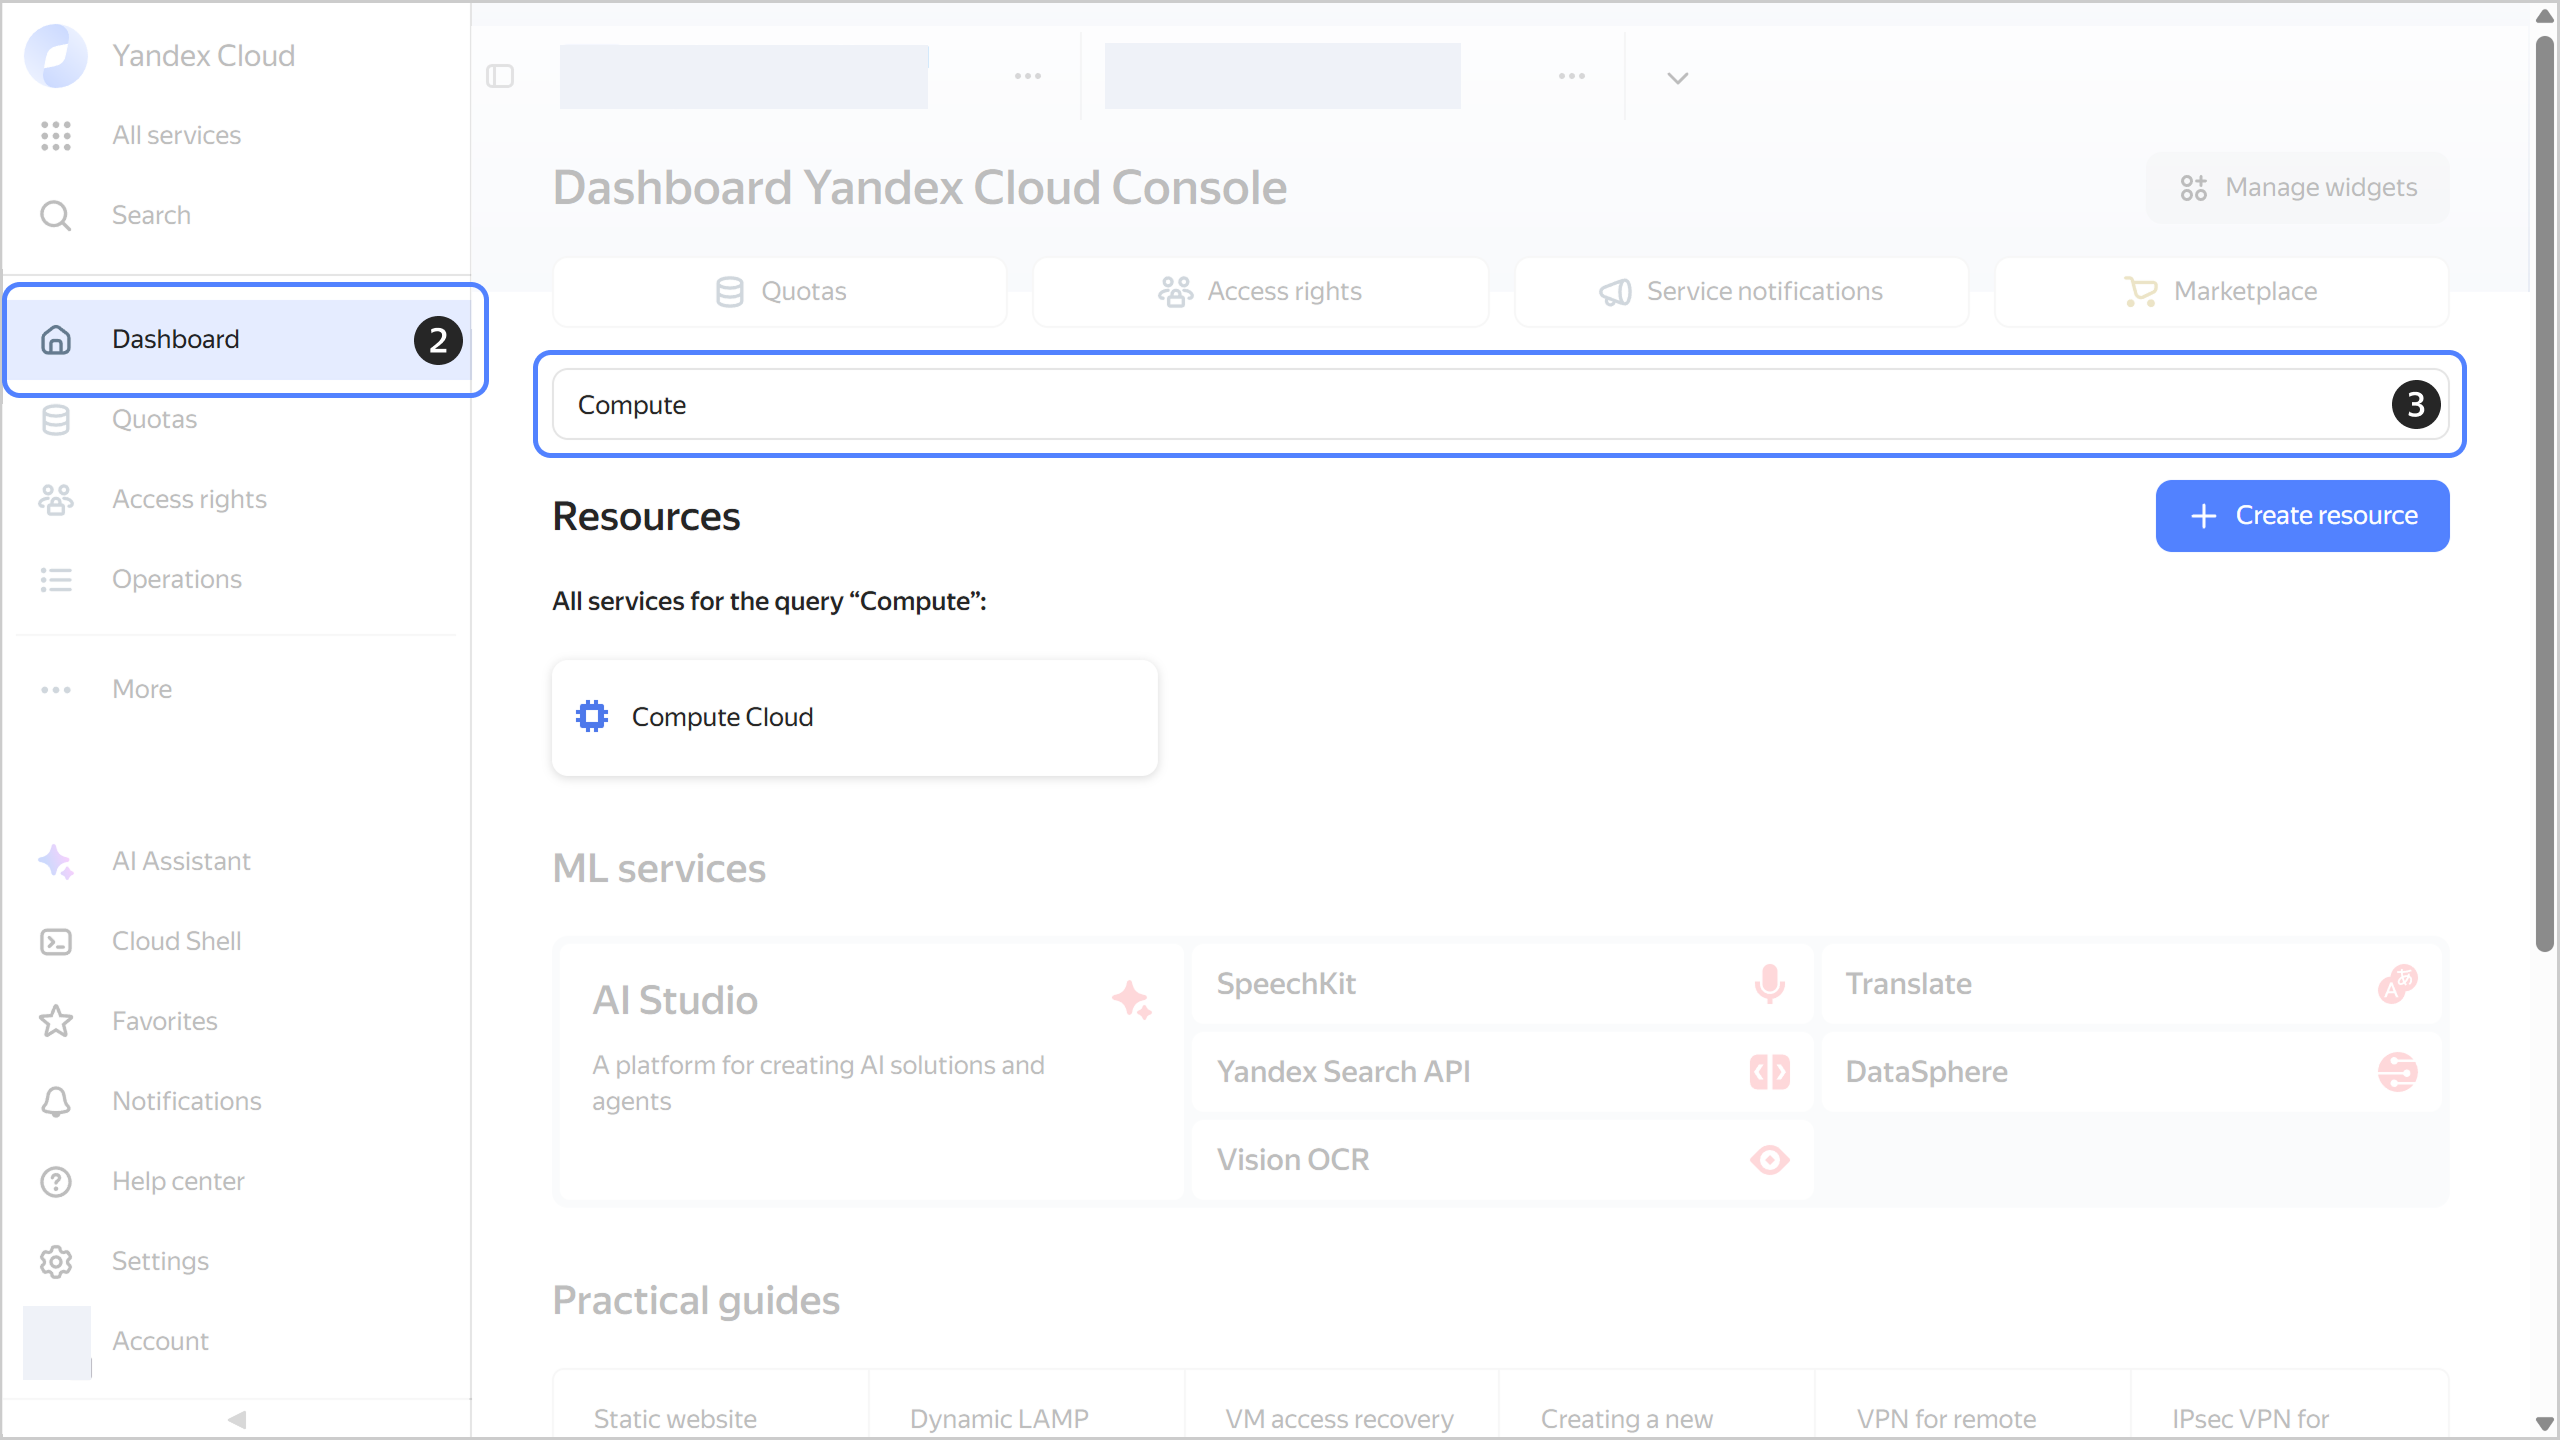Open the Search panel in sidebar
The width and height of the screenshot is (2560, 1440).
(x=151, y=215)
